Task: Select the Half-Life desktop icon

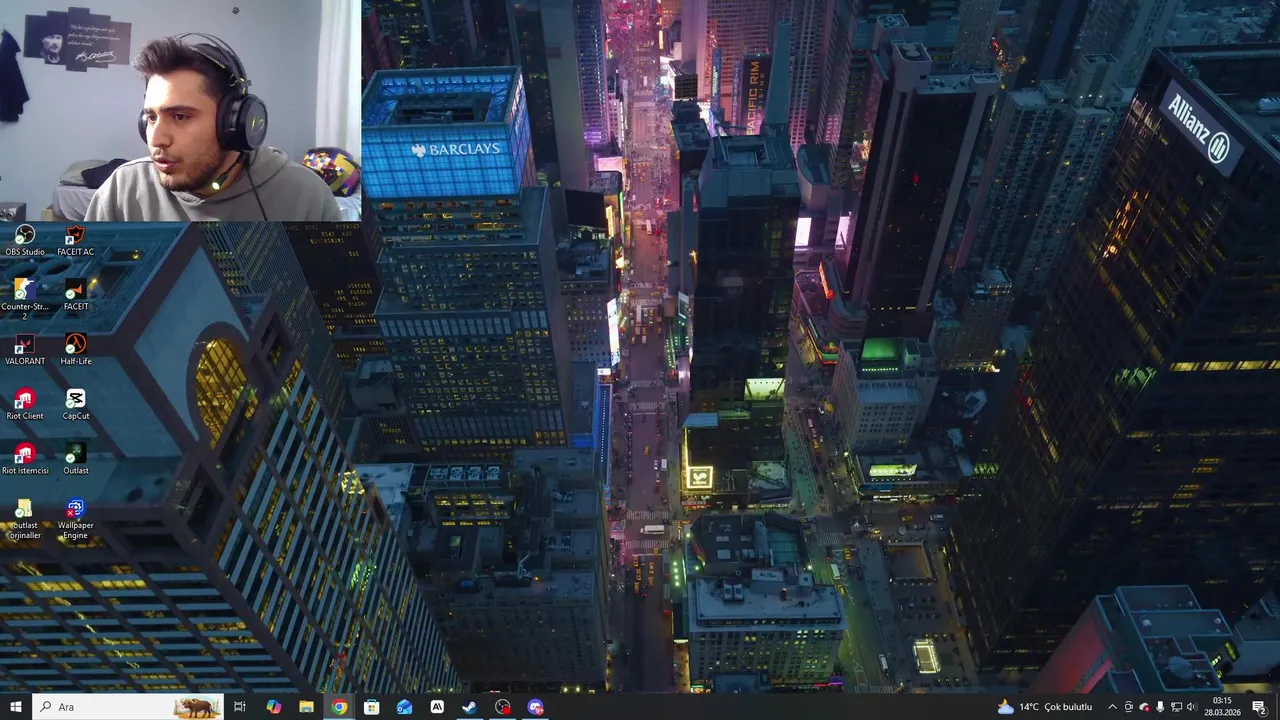Action: click(75, 350)
